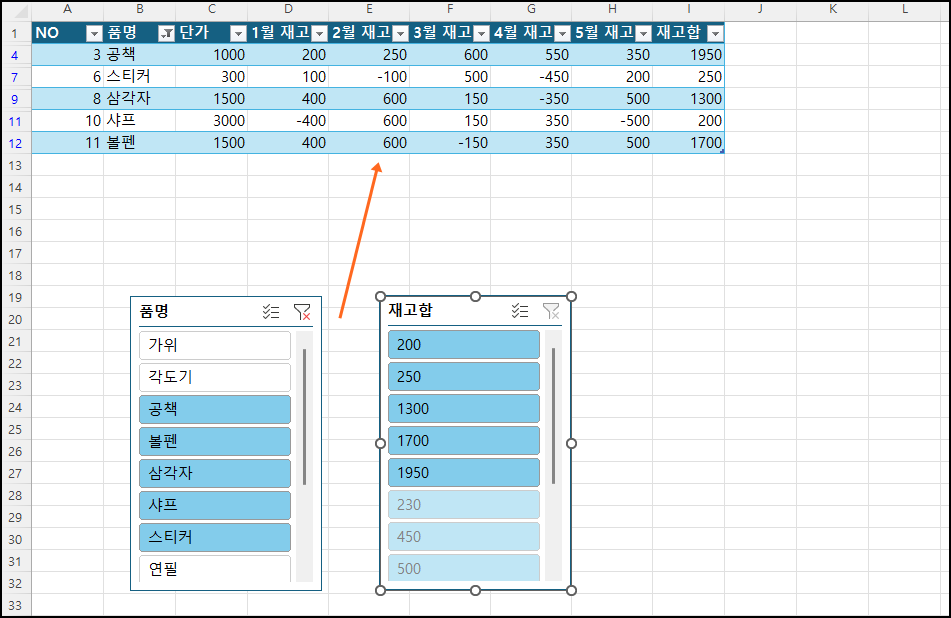The height and width of the screenshot is (618, 951).
Task: Select row header 12
Action: tap(15, 144)
